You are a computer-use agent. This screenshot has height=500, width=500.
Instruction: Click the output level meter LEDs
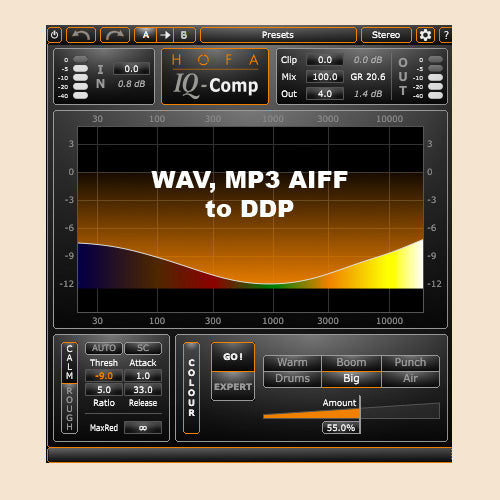(x=435, y=78)
